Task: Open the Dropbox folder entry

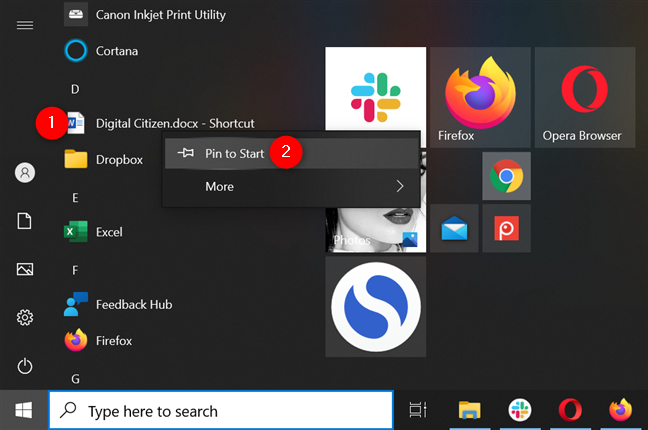Action: (104, 160)
